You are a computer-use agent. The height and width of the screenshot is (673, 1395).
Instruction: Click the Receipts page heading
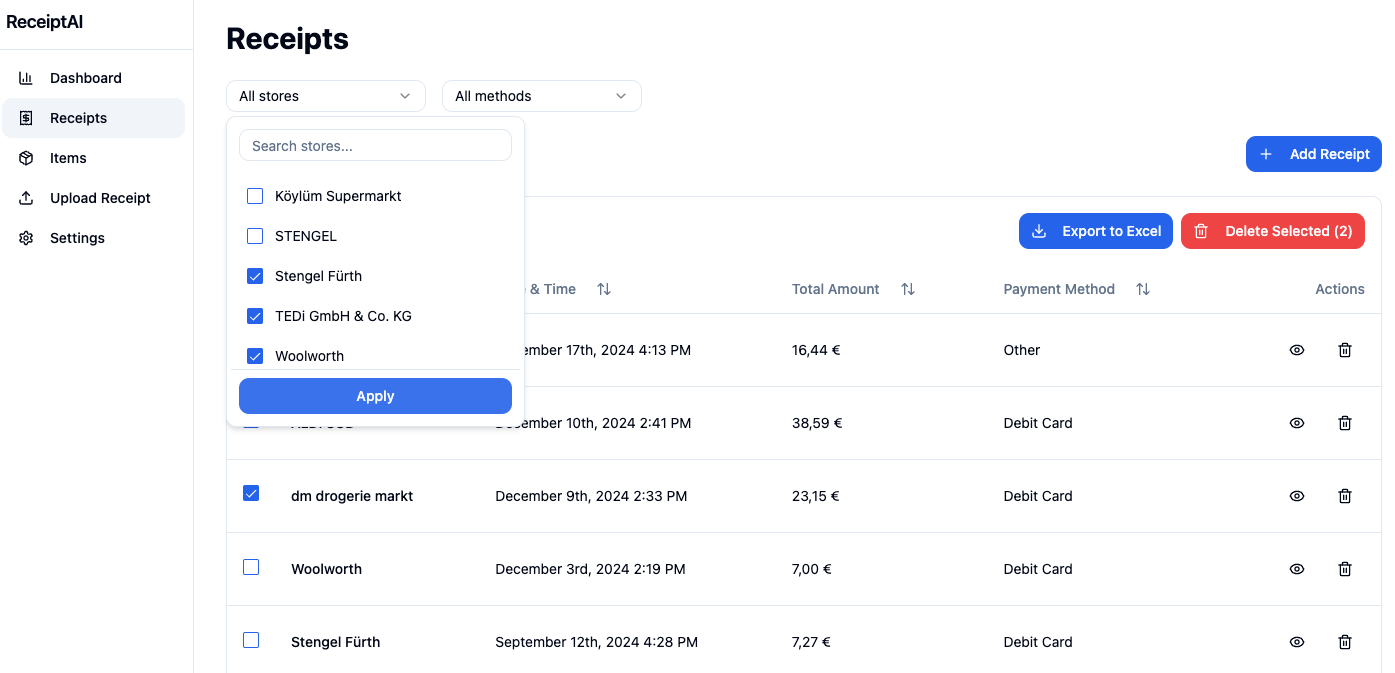288,39
